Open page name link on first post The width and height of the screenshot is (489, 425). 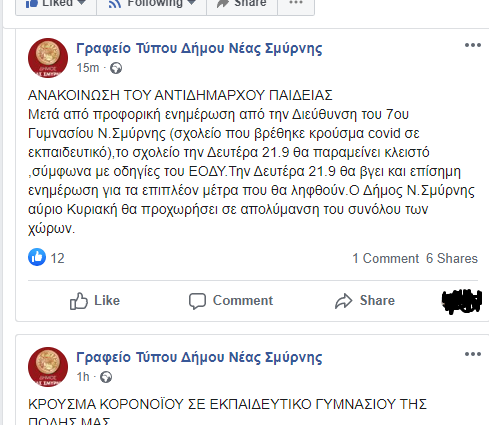pyautogui.click(x=199, y=48)
